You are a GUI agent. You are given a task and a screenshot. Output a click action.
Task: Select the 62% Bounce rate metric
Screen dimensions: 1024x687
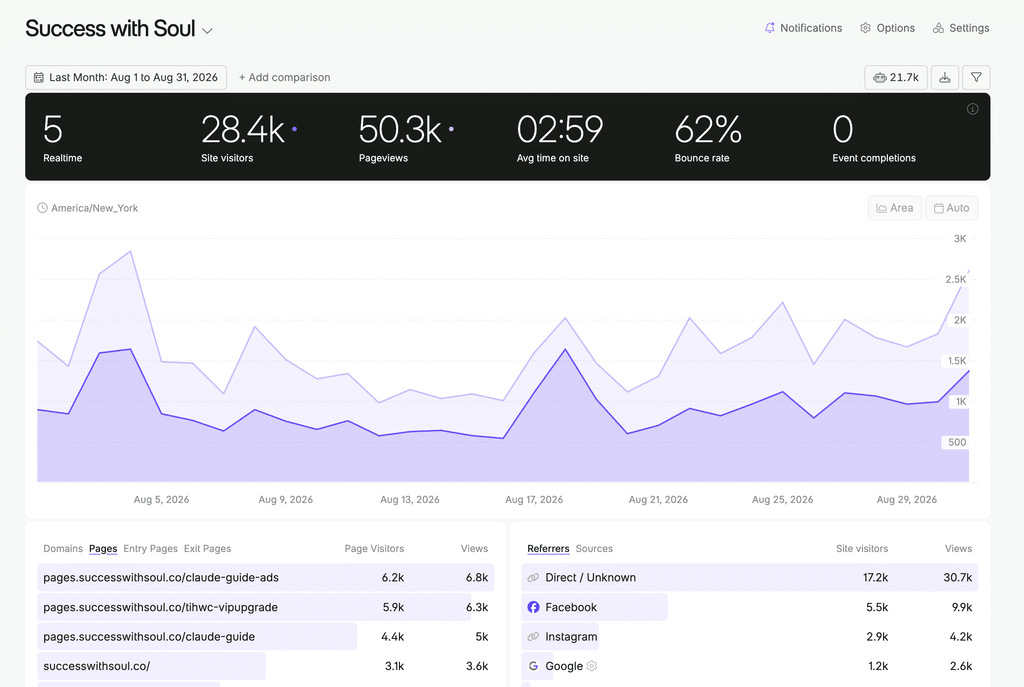[x=708, y=137]
